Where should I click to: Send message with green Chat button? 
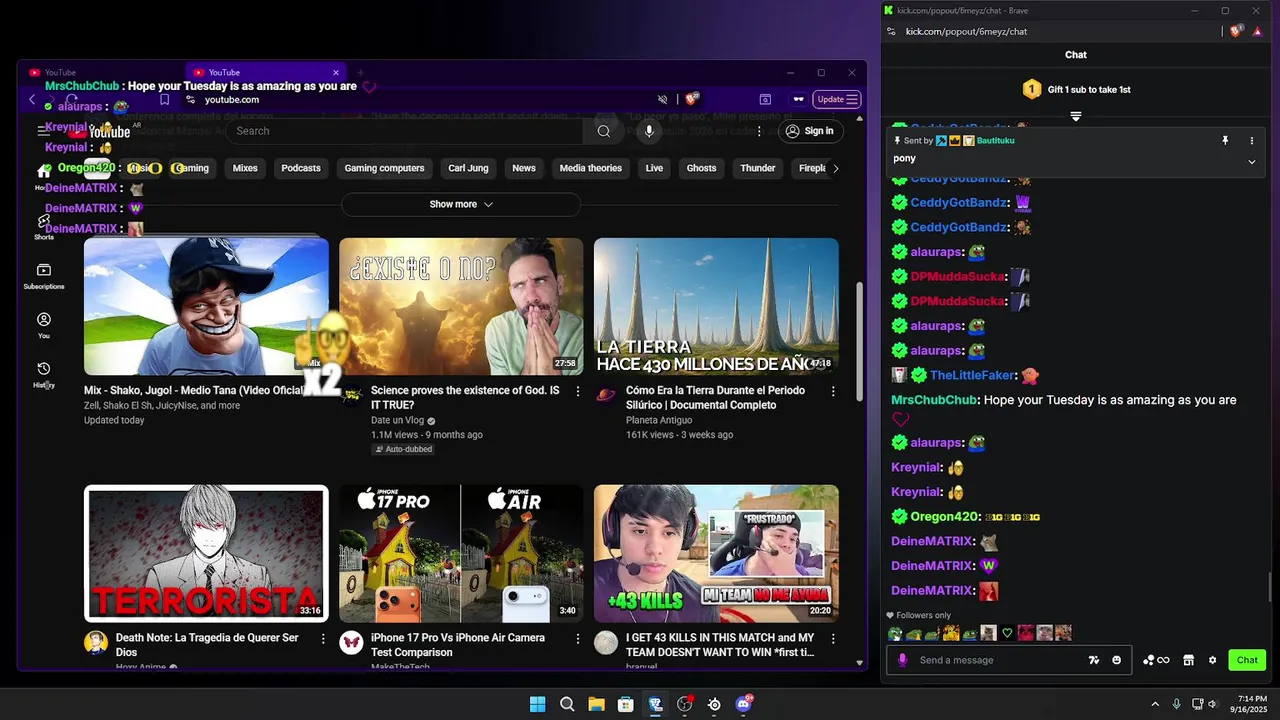[1247, 660]
